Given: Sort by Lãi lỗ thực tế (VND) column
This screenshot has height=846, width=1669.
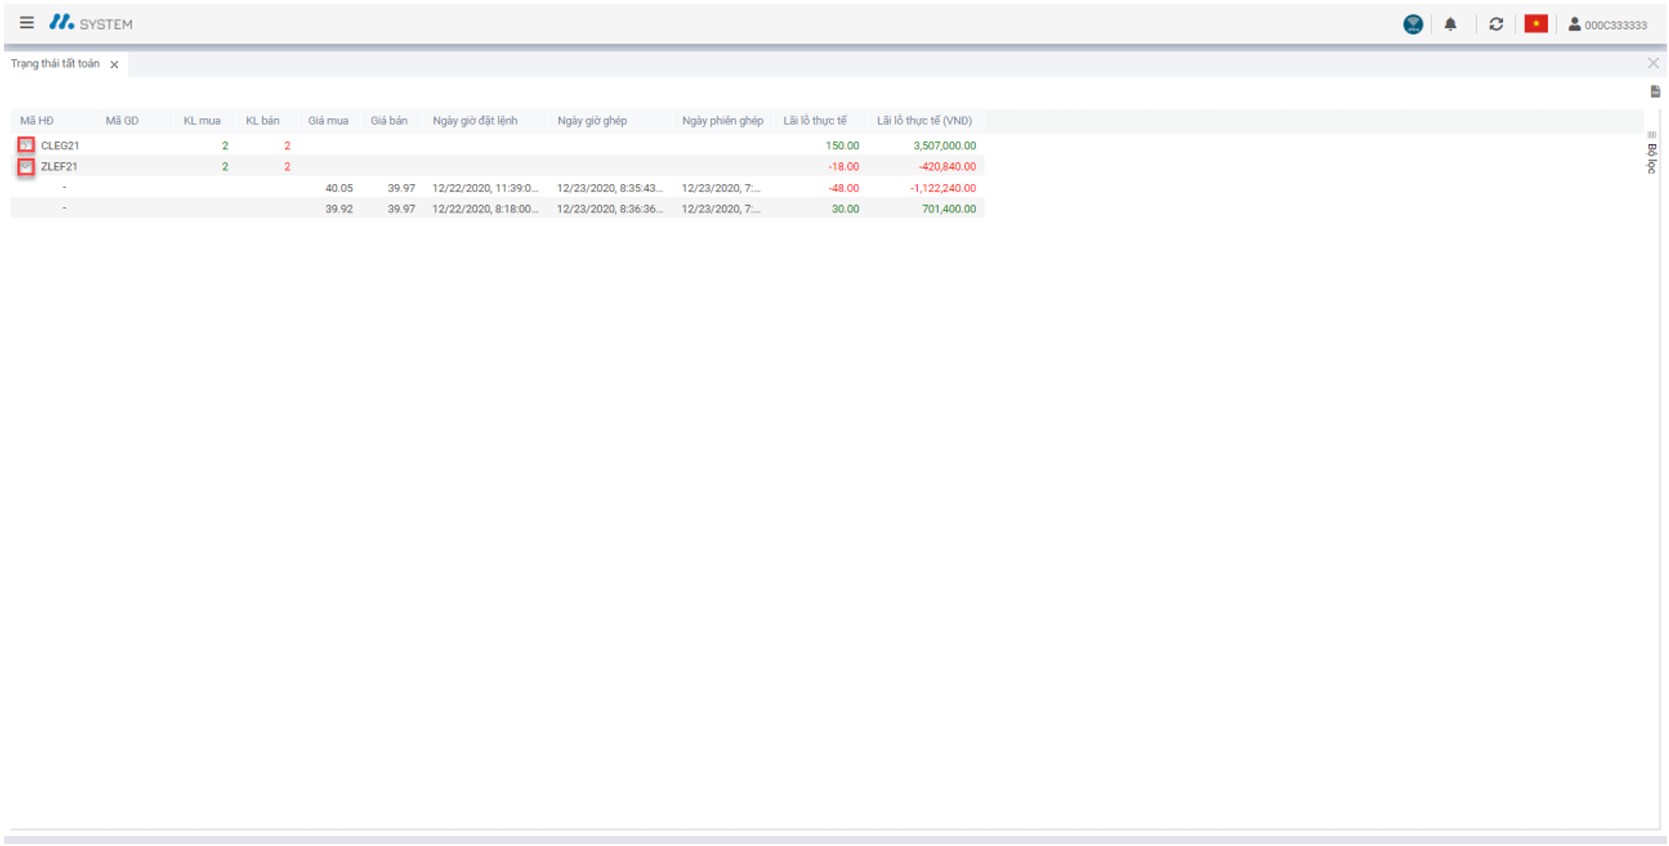Looking at the screenshot, I should [924, 121].
